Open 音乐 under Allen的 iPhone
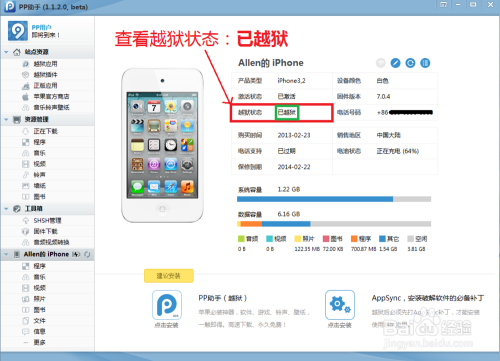Viewport: 500px width, 361px height. pos(39,277)
